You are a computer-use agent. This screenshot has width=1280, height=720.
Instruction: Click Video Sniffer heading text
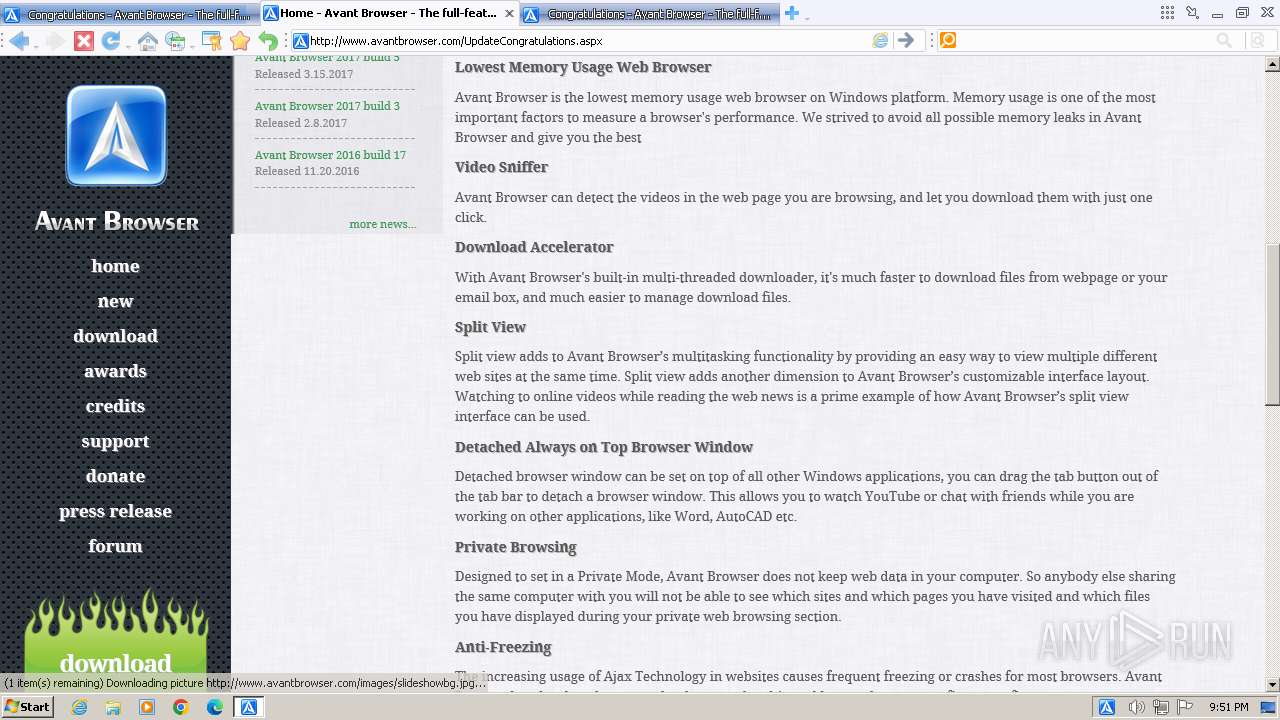point(501,167)
